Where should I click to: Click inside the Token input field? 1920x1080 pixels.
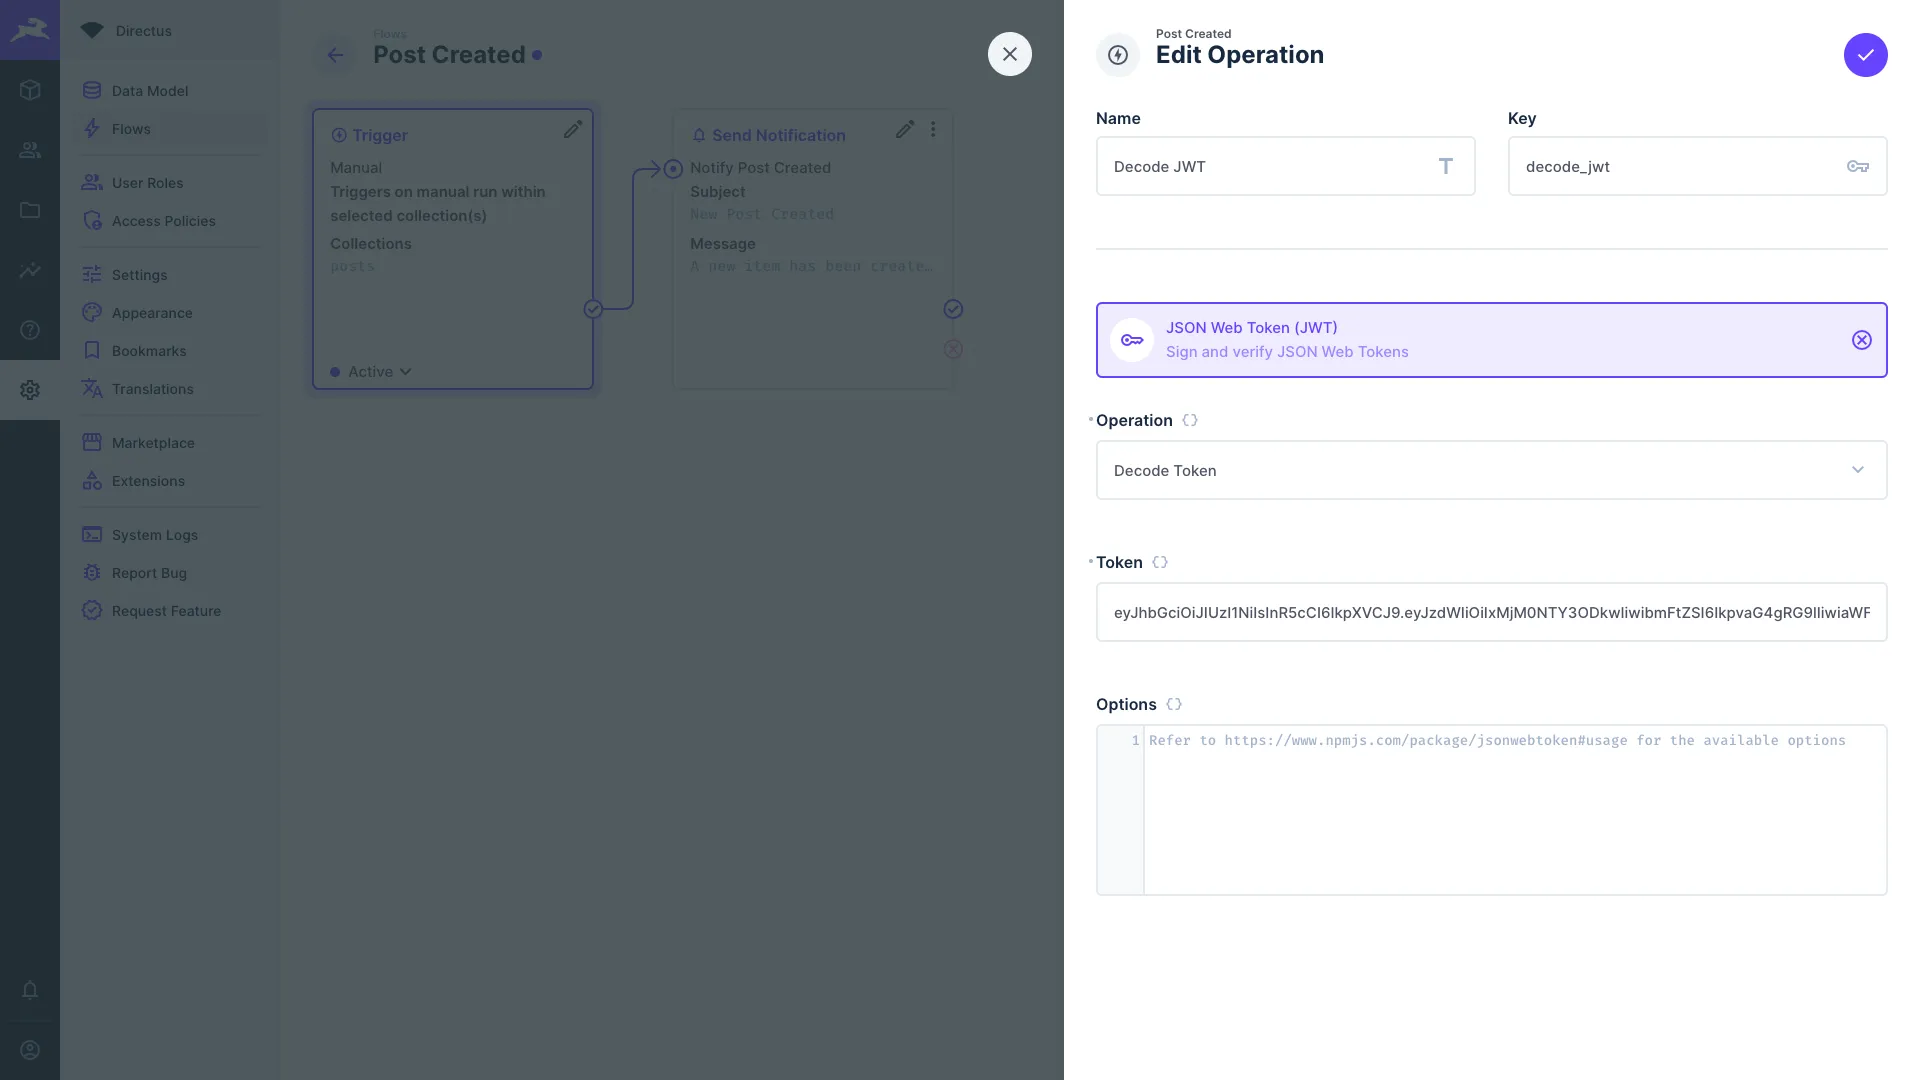click(1490, 612)
